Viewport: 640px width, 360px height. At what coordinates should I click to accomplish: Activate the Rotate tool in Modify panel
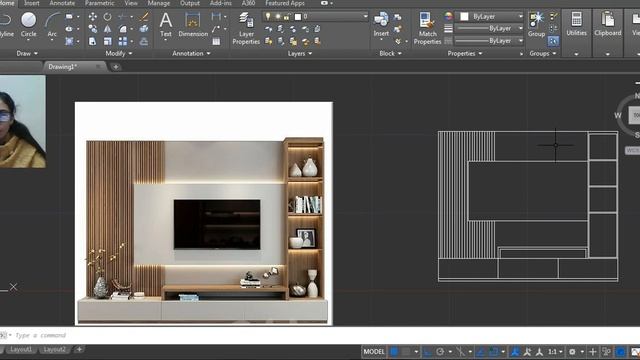[x=107, y=17]
